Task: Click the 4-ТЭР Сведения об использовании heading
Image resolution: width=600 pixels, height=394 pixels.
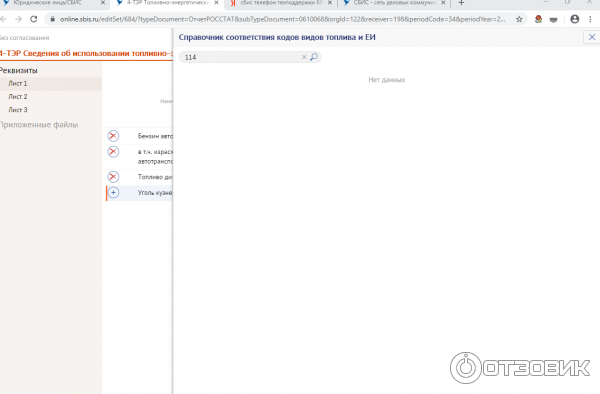Action: pos(86,53)
